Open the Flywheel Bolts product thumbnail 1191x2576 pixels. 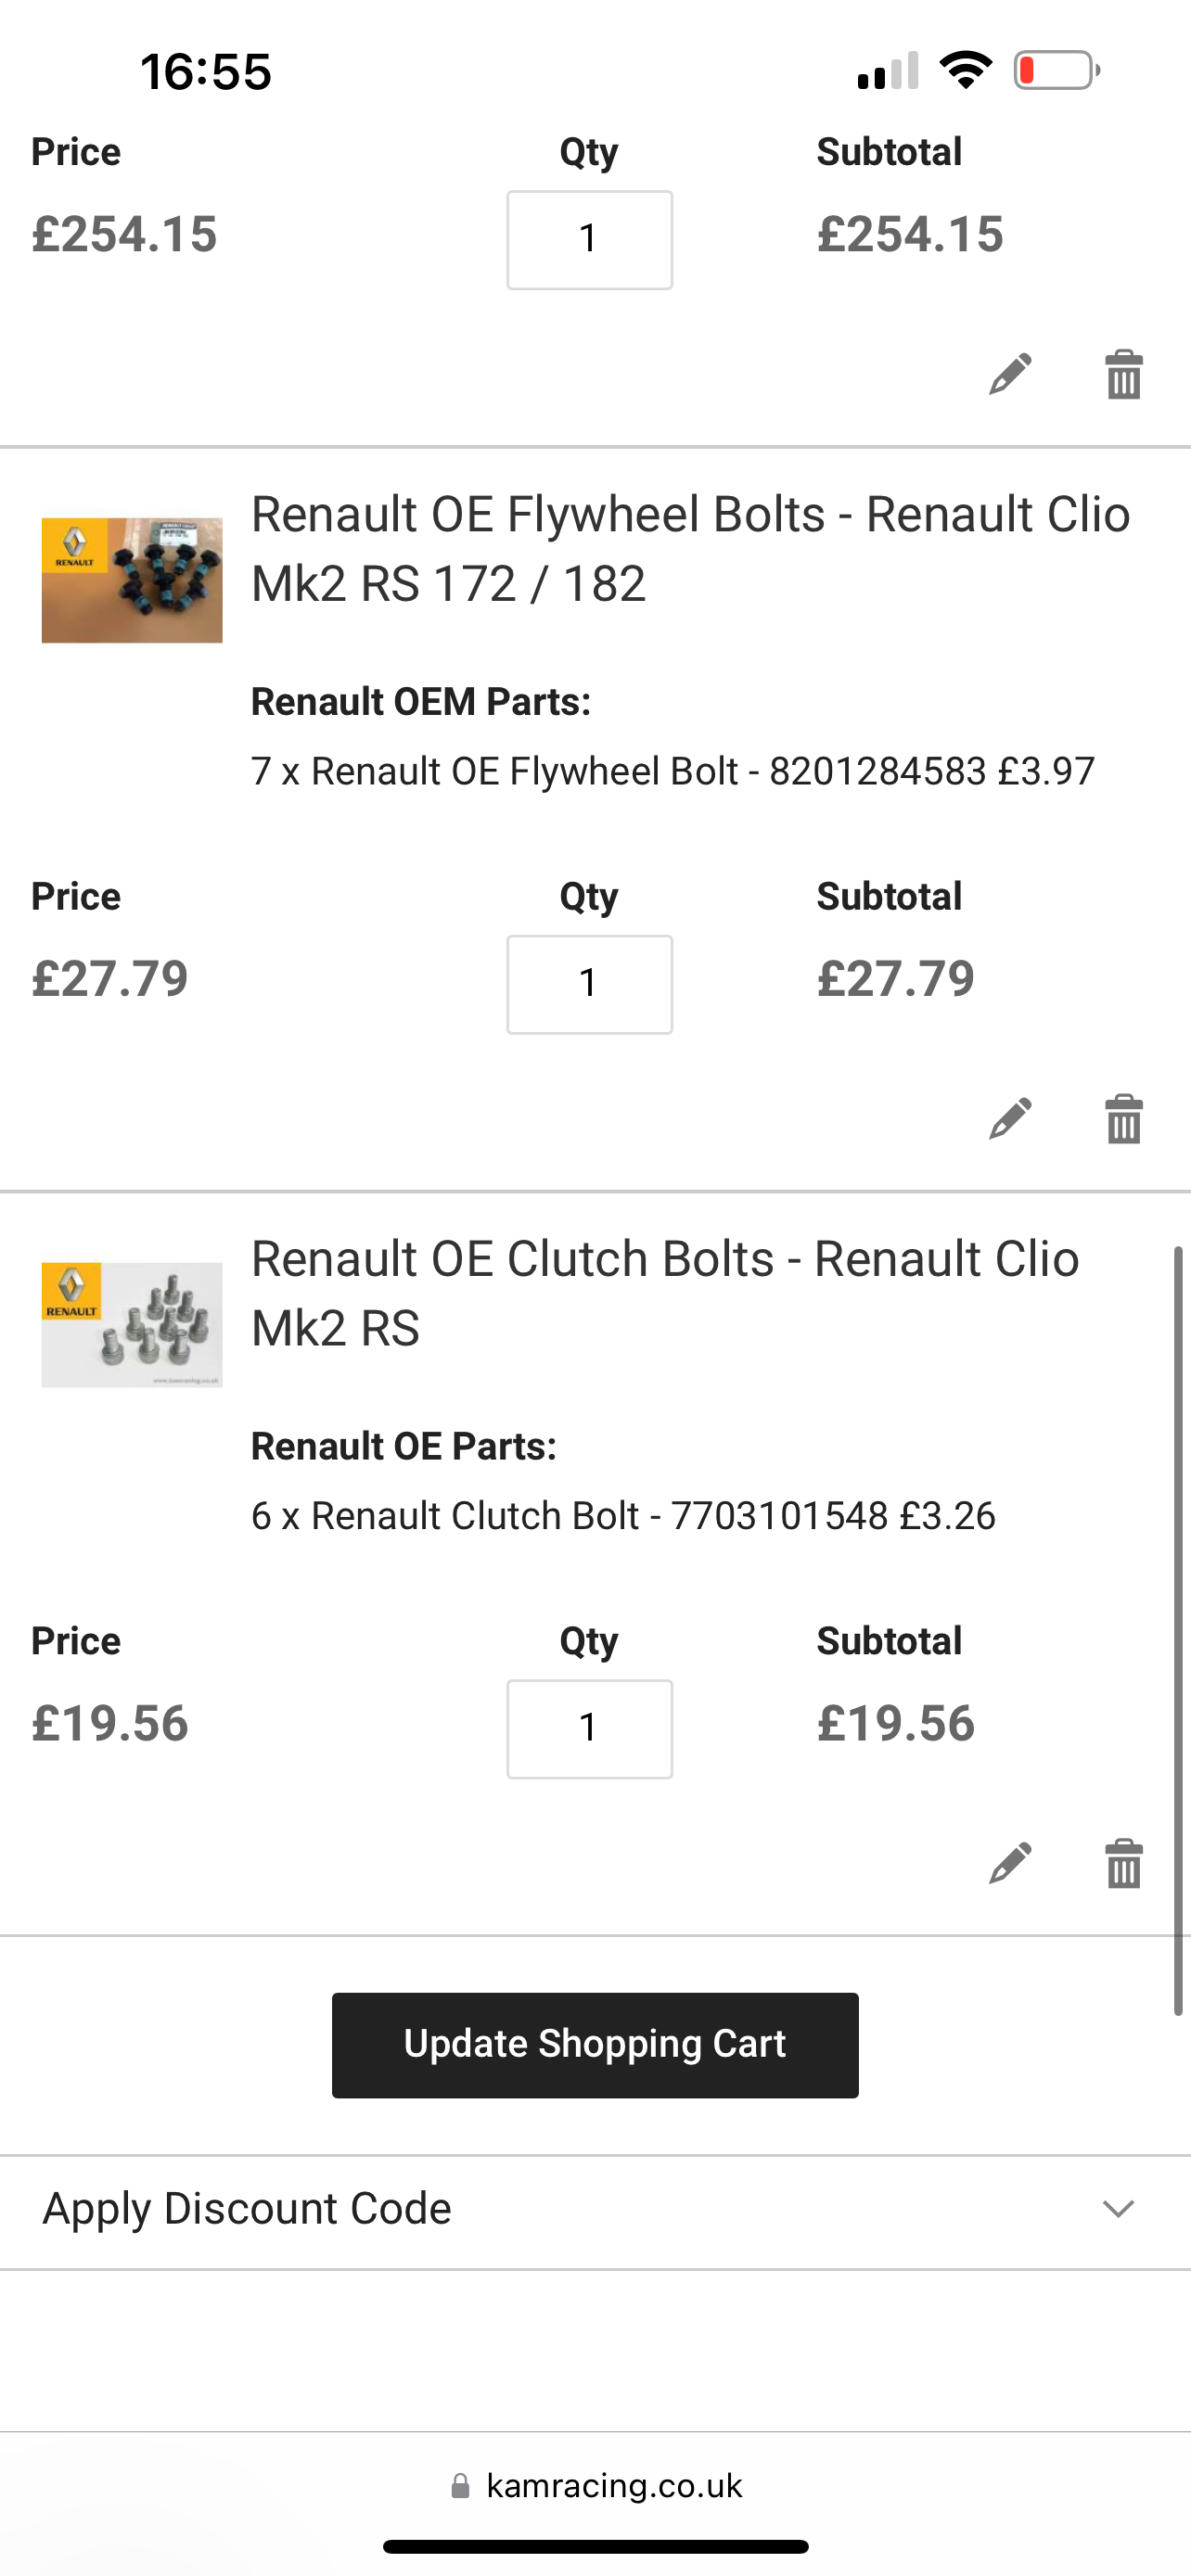click(132, 580)
